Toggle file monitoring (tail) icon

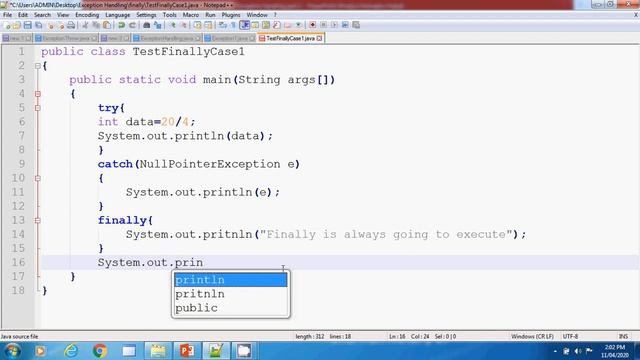point(299,25)
